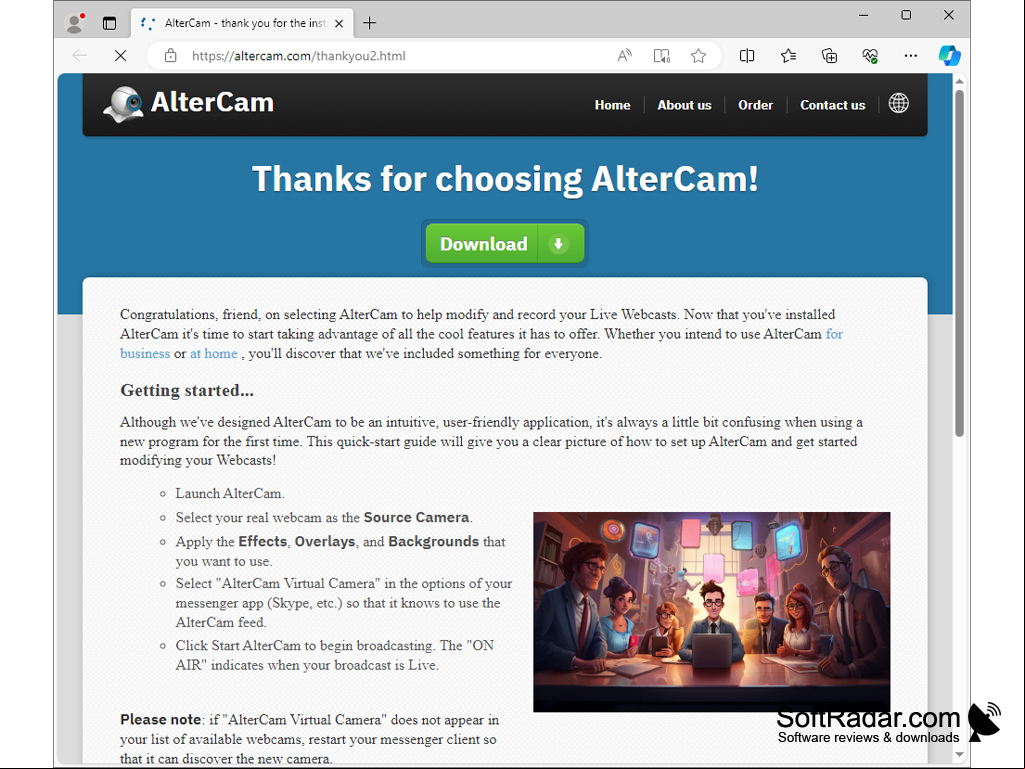
Task: Click the address bar URL
Action: pos(299,56)
